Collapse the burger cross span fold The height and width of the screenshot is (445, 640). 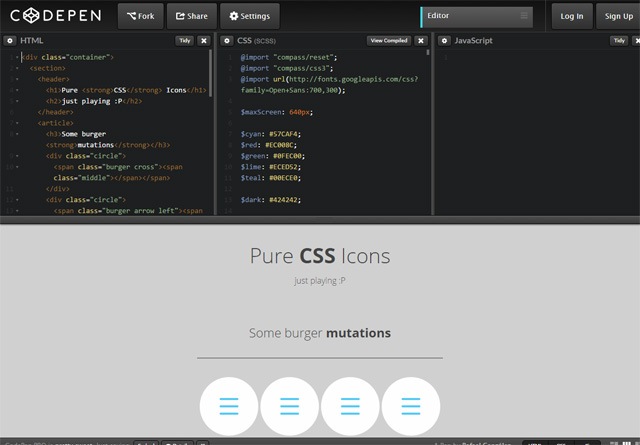17,167
